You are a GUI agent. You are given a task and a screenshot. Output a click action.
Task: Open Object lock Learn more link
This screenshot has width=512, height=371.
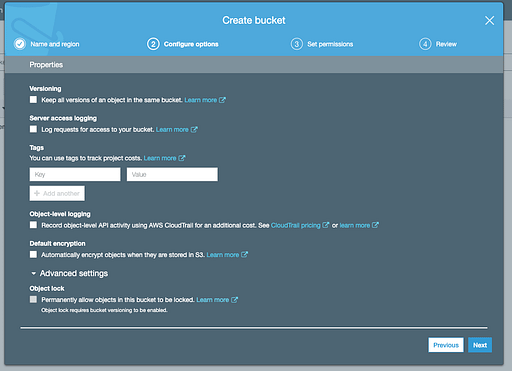(213, 300)
